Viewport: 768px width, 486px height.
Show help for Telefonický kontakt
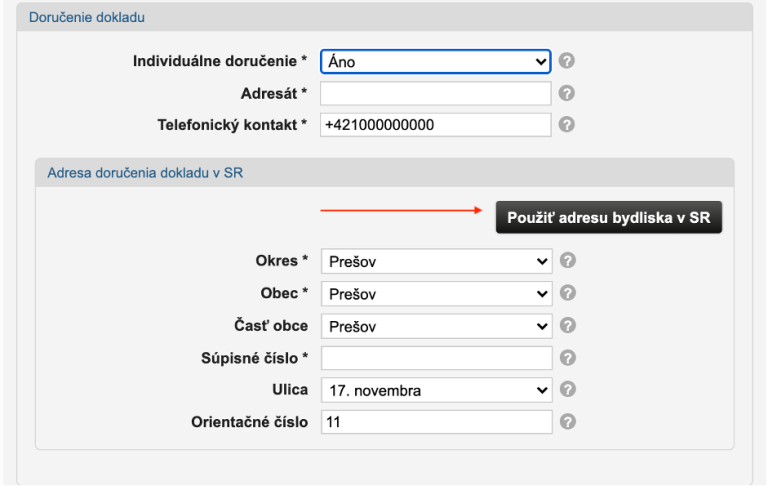click(567, 124)
